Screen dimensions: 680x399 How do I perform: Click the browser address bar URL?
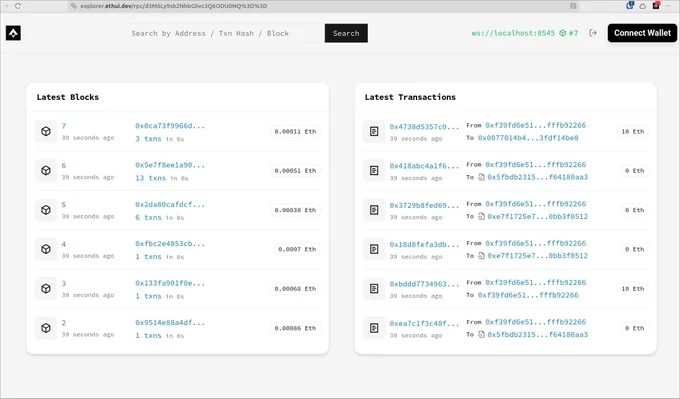point(173,6)
